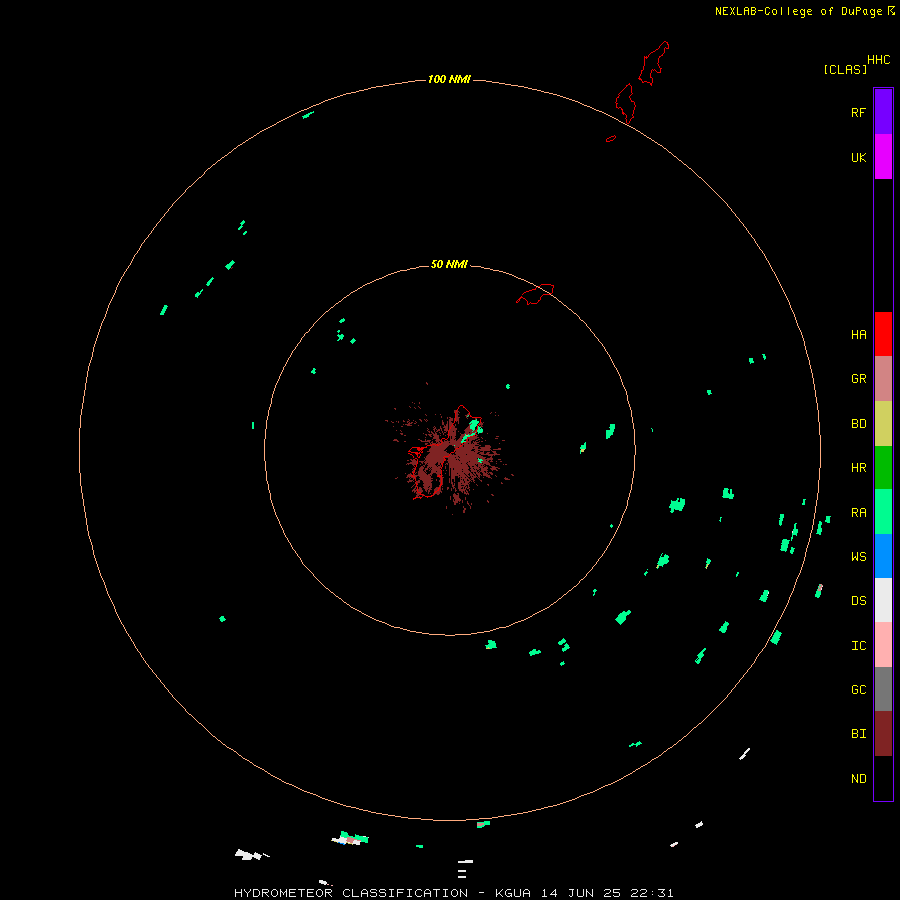Click the GR legend label
The image size is (900, 900).
tap(858, 379)
